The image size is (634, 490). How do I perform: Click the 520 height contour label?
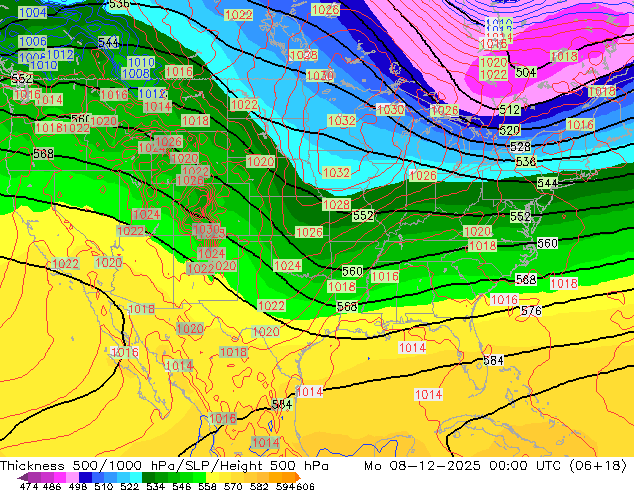coord(509,130)
